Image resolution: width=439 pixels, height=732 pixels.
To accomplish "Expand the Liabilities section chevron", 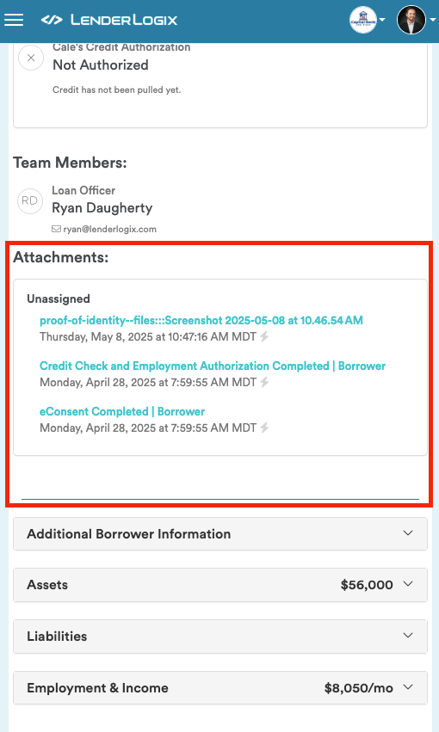I will (408, 635).
